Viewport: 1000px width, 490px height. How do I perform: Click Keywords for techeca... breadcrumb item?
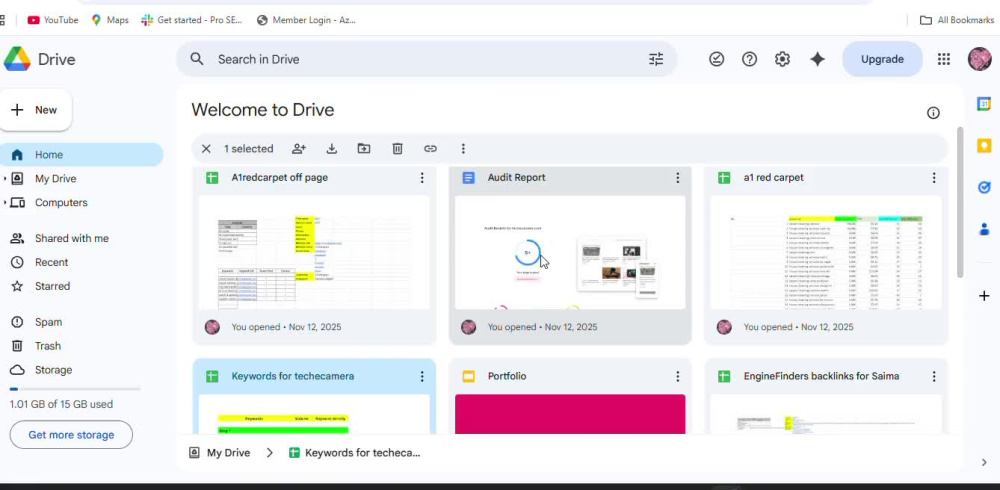pos(355,453)
